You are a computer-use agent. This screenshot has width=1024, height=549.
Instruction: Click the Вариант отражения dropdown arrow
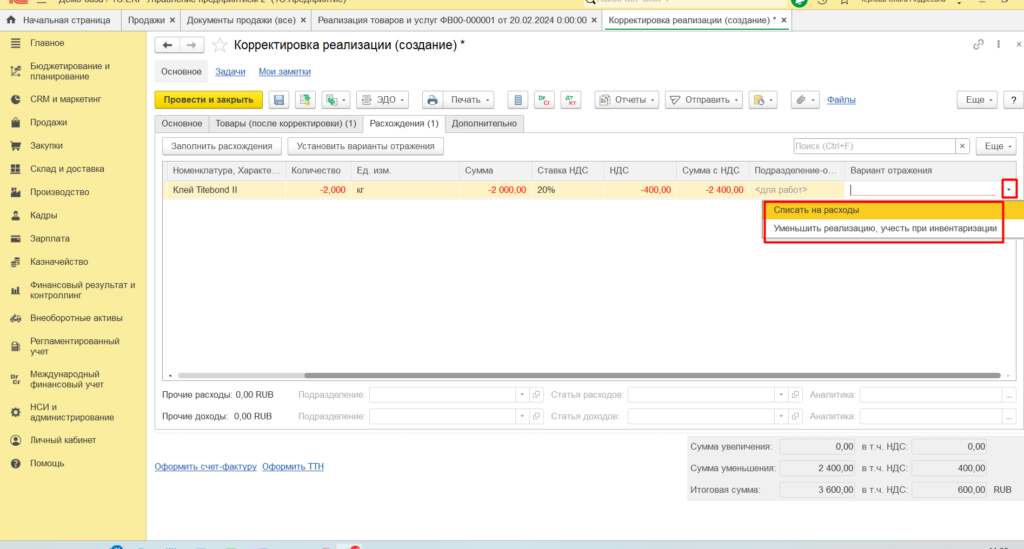(x=1009, y=190)
